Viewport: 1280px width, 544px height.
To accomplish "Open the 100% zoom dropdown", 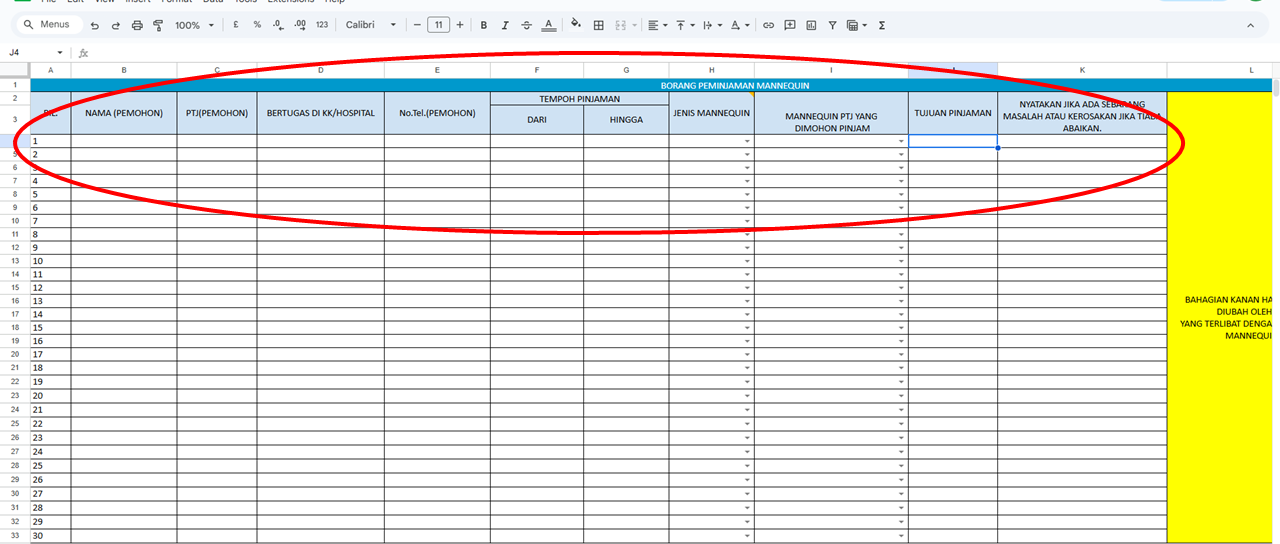I will coord(192,25).
